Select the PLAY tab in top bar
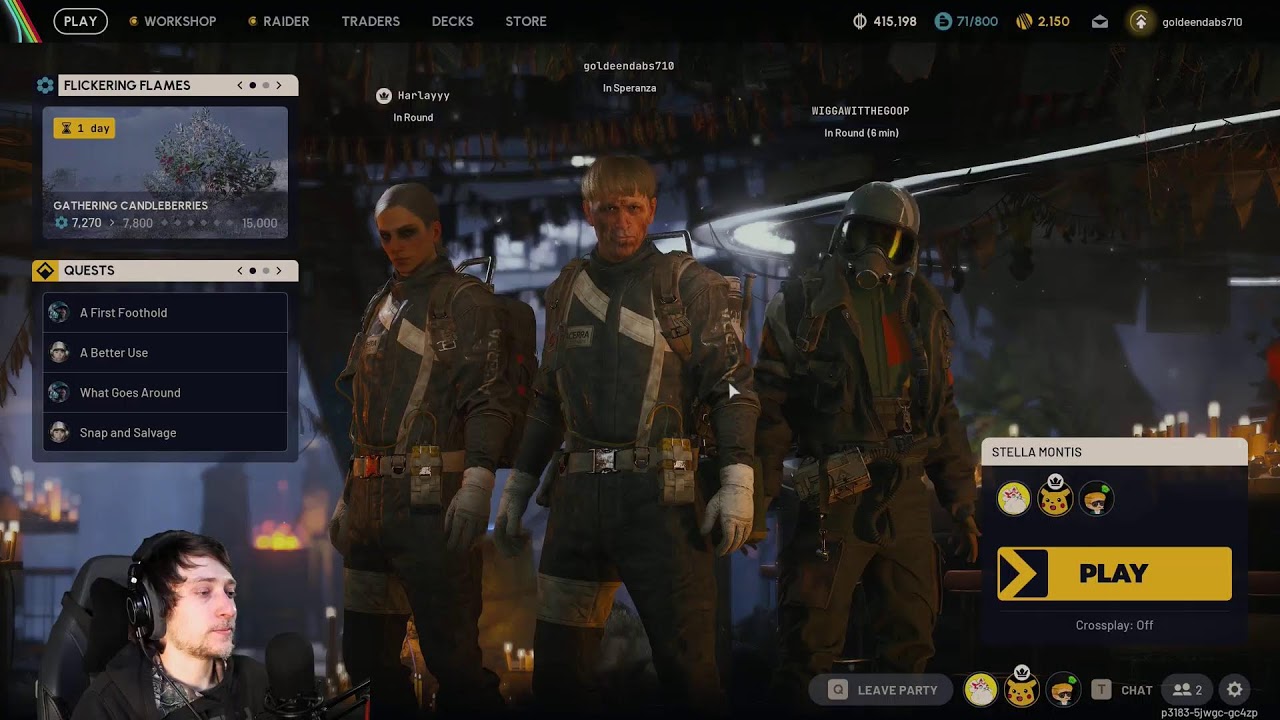 pos(80,21)
